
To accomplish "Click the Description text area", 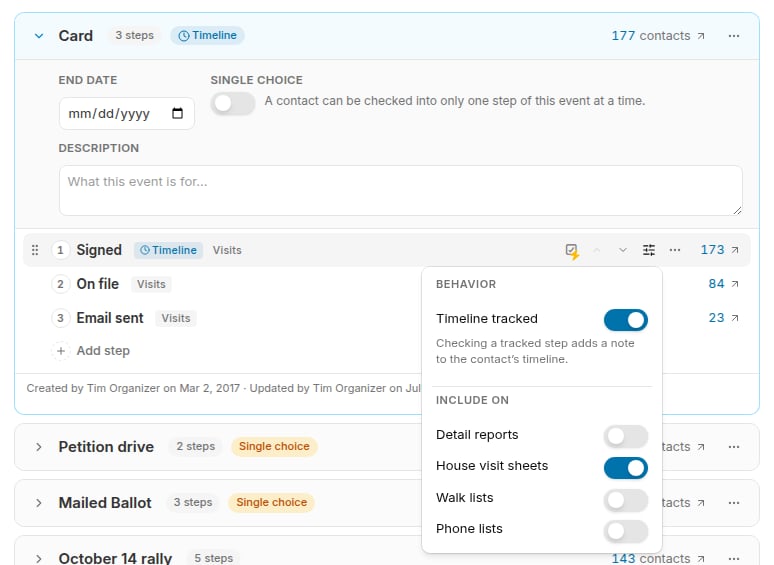I will pyautogui.click(x=400, y=190).
